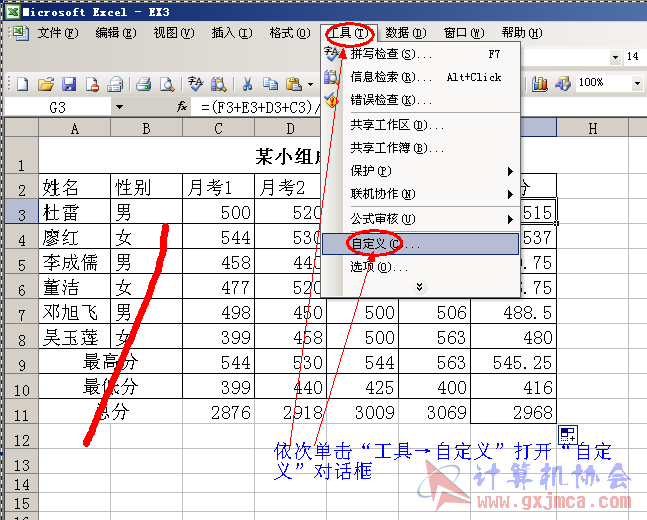647x520 pixels.
Task: Open the zoom 100% dropdown
Action: pos(637,83)
